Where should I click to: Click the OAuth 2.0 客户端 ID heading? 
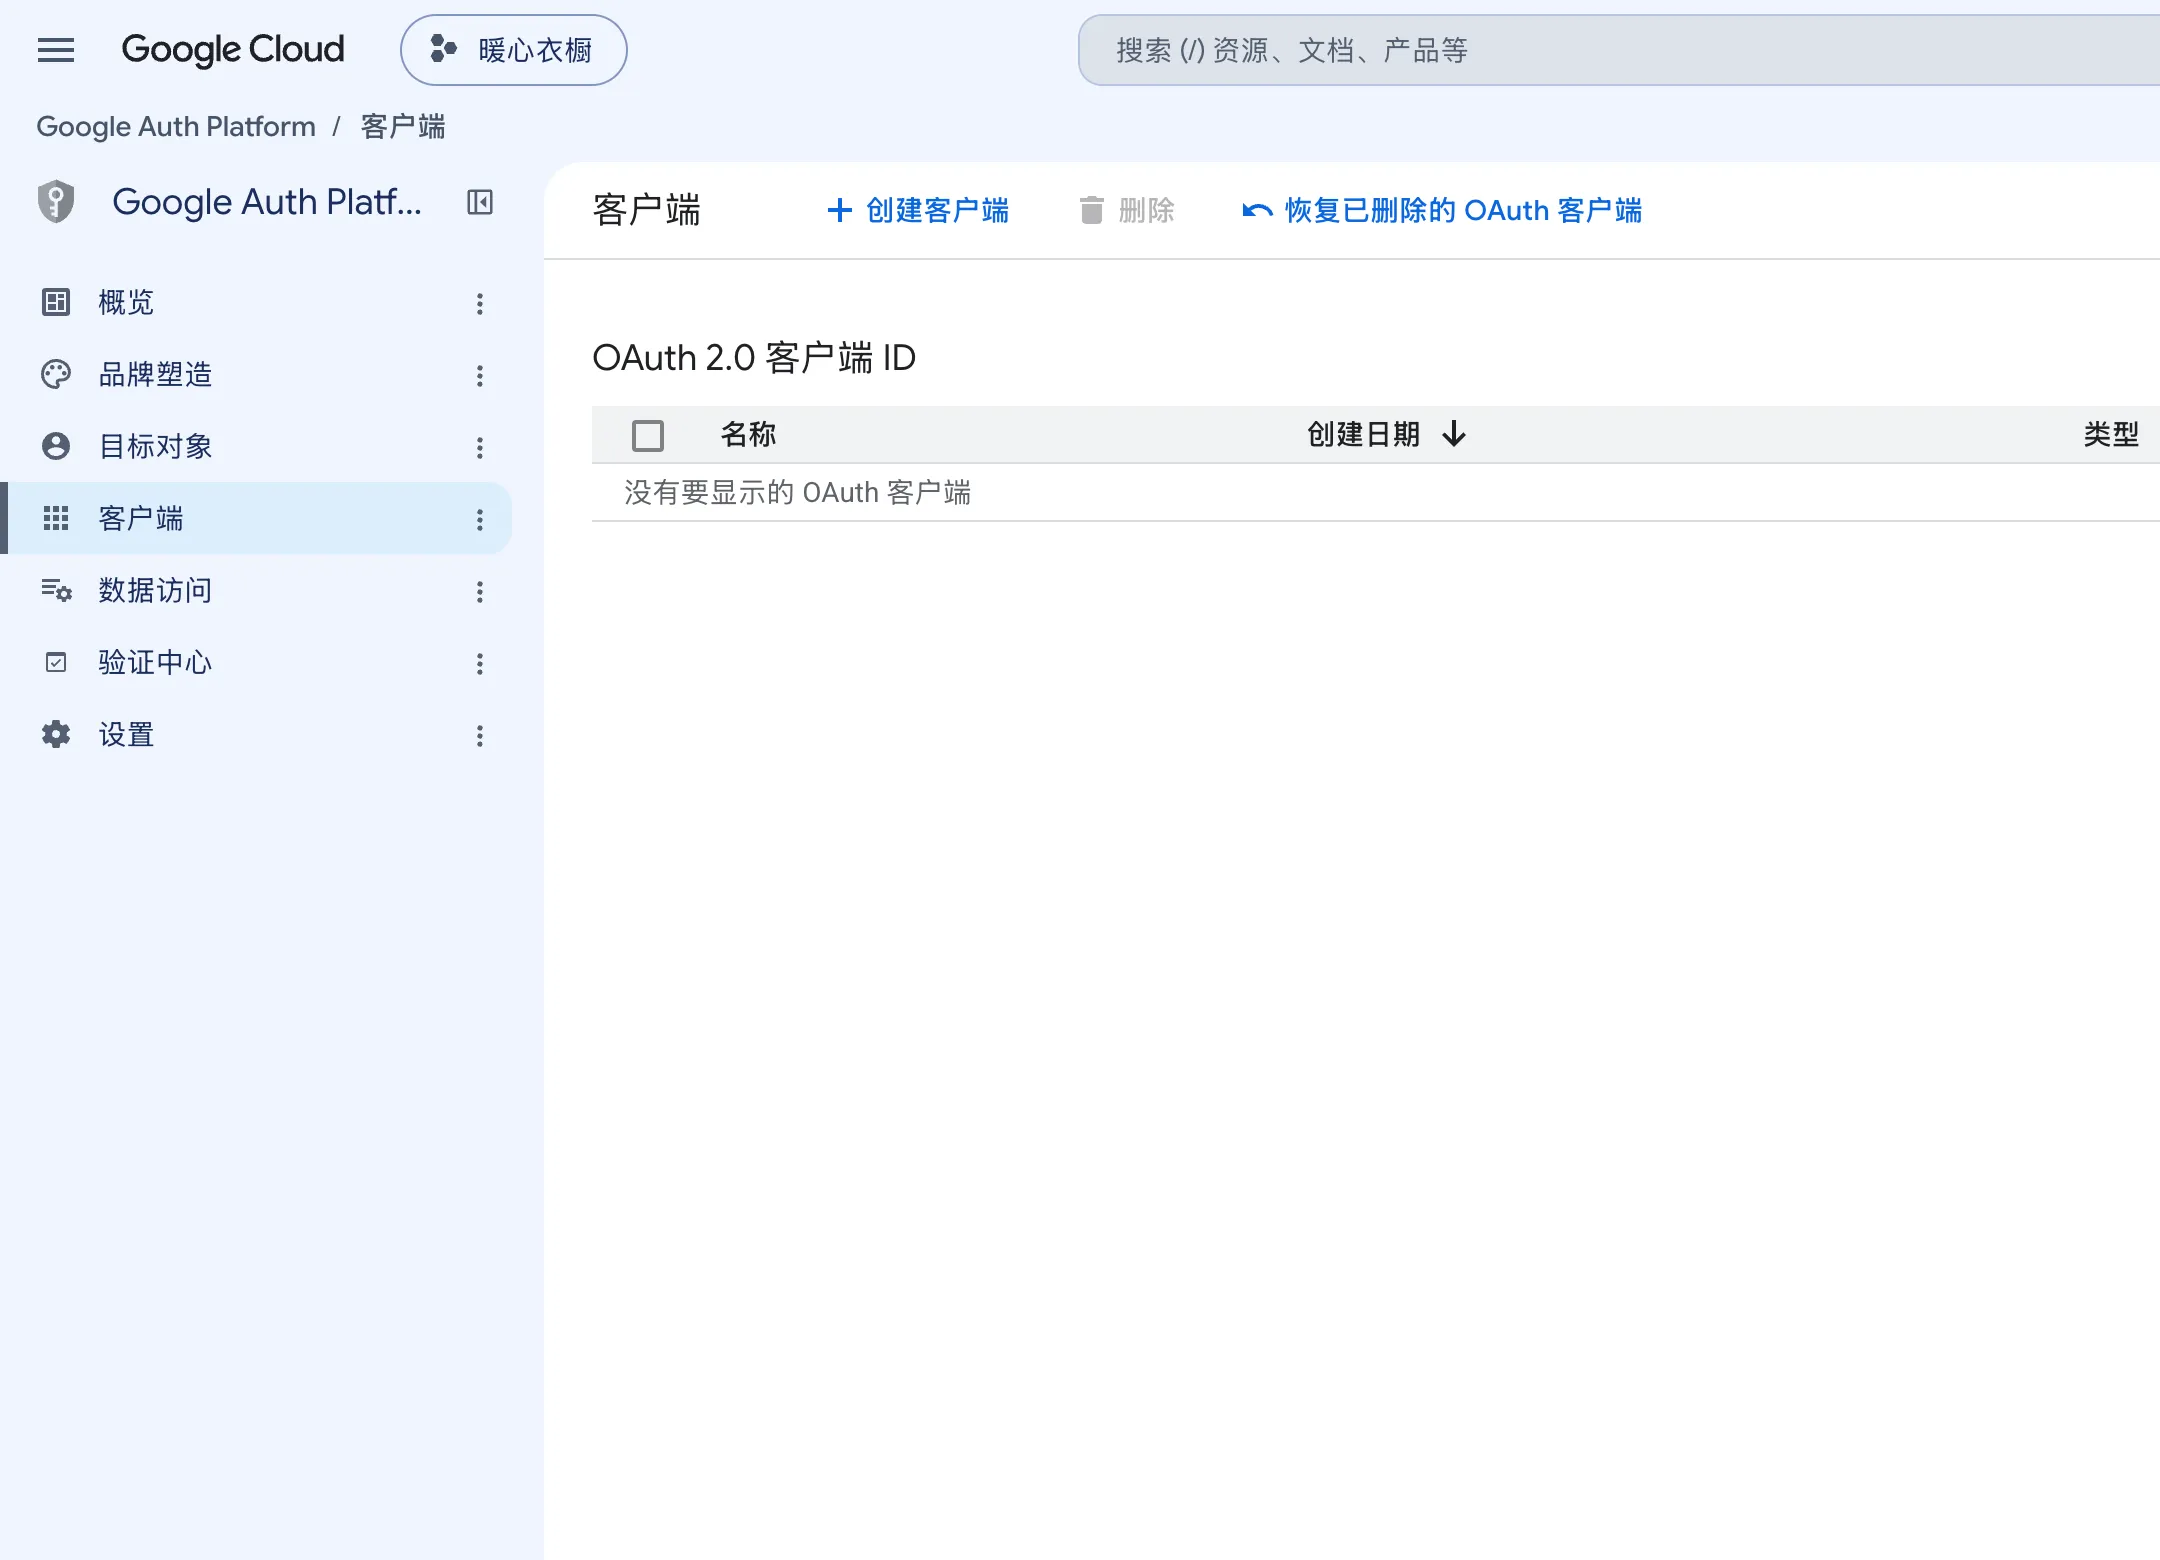pos(754,358)
